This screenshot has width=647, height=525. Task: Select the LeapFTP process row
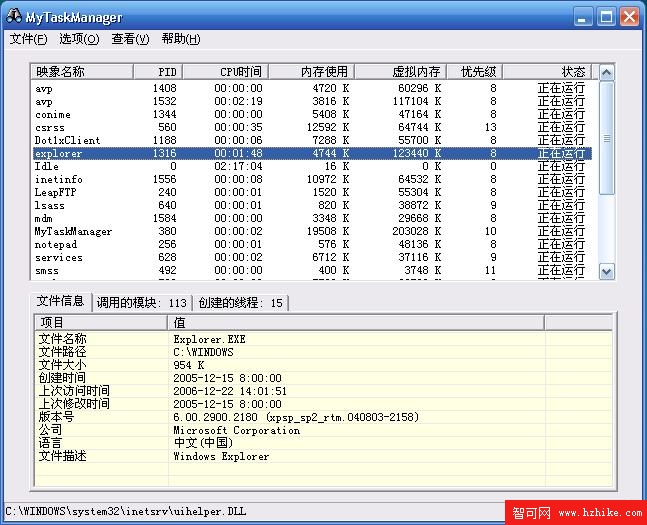point(312,192)
